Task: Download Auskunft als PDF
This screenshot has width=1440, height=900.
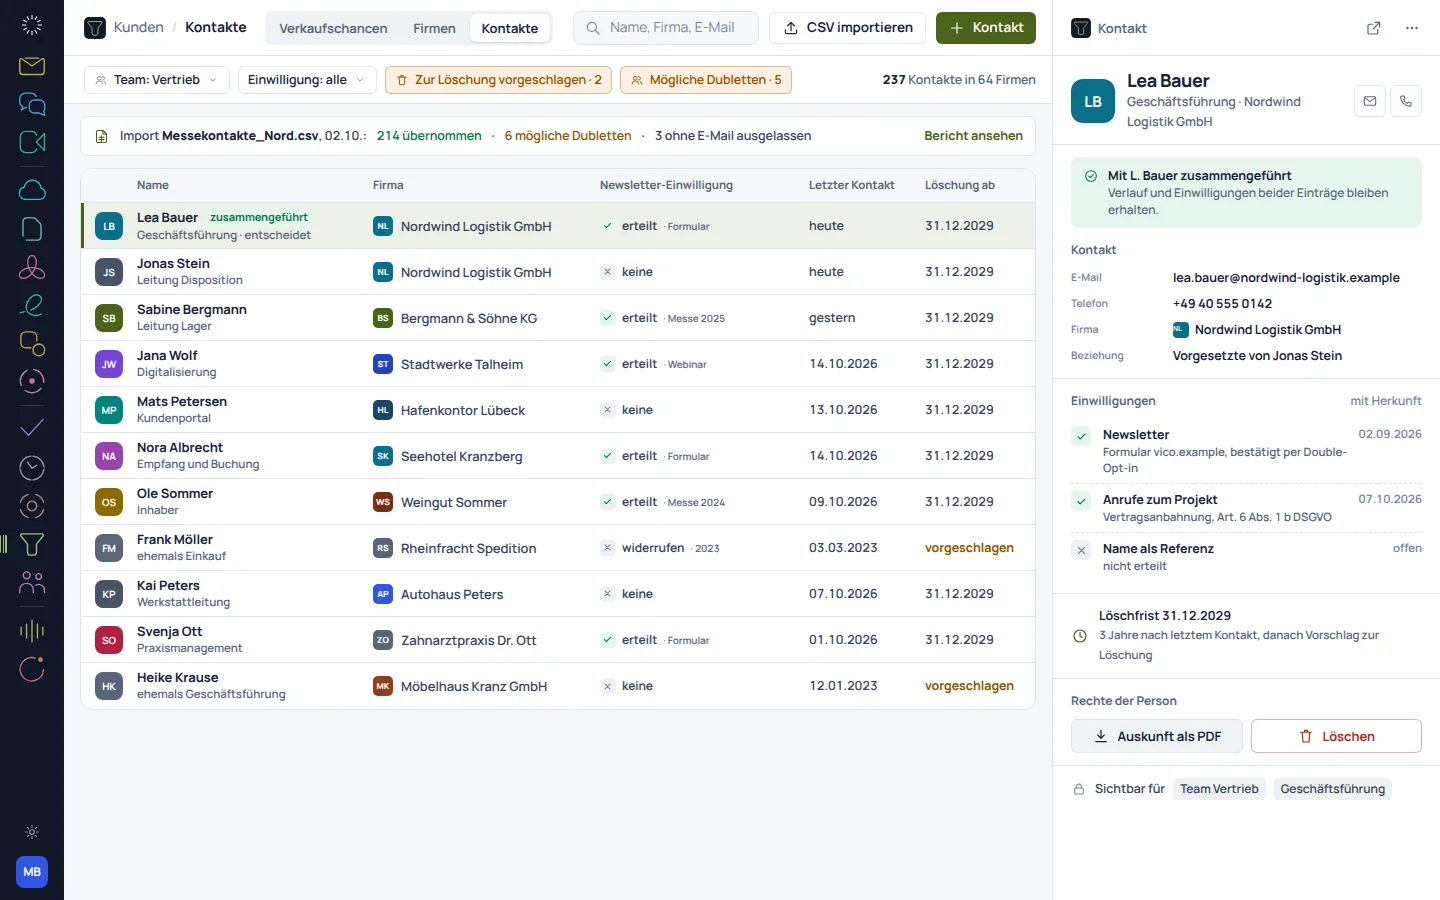Action: point(1157,736)
